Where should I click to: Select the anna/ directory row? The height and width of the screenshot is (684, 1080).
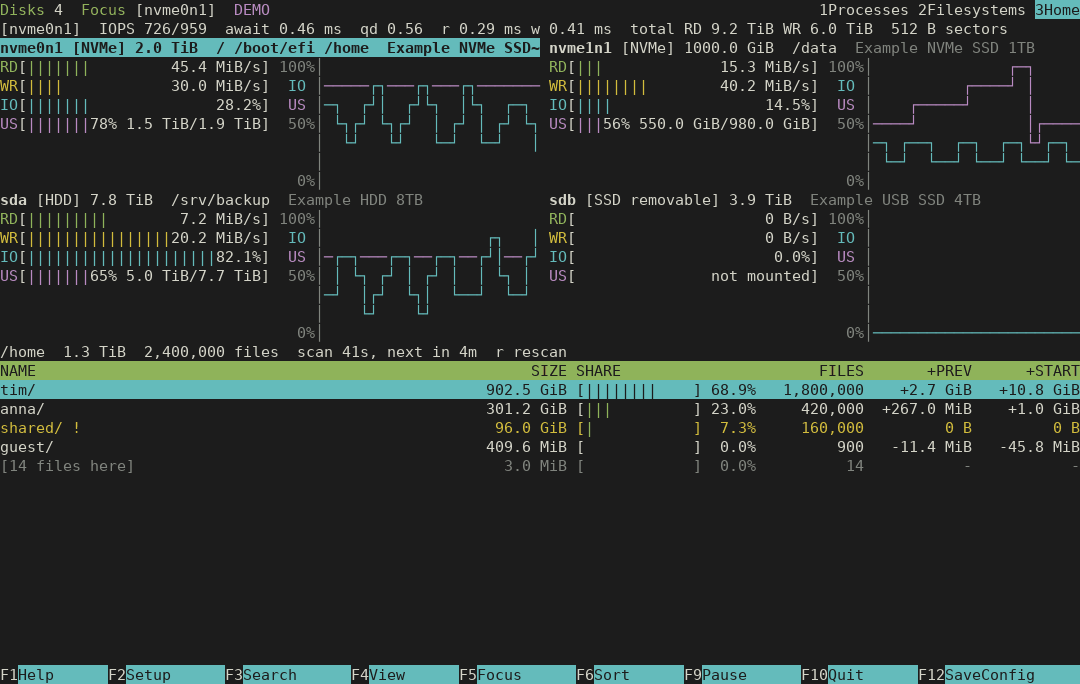540,408
